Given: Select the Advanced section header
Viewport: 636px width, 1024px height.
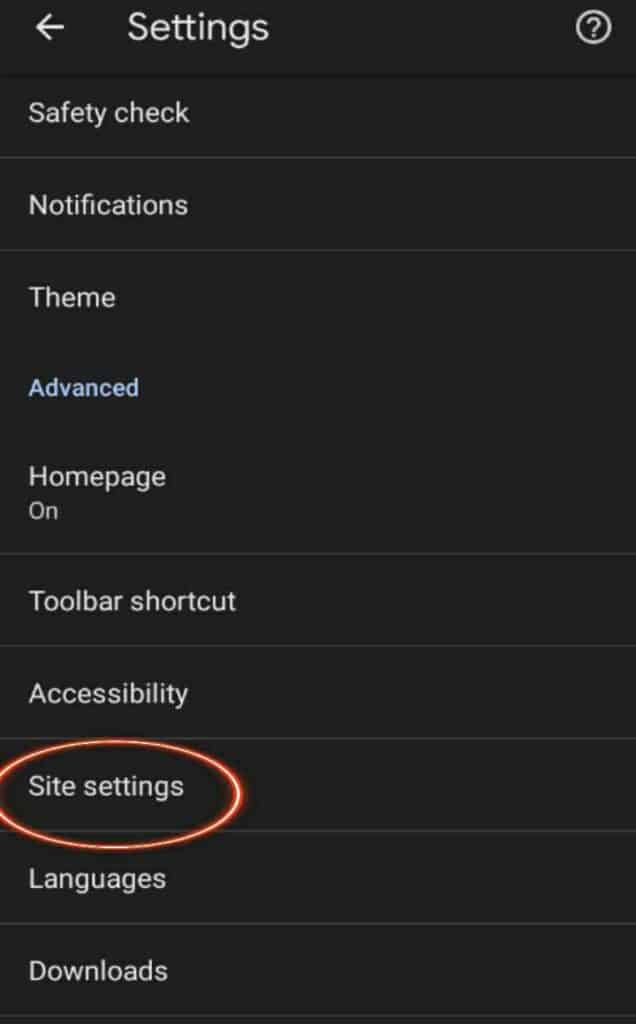Looking at the screenshot, I should click(x=84, y=388).
